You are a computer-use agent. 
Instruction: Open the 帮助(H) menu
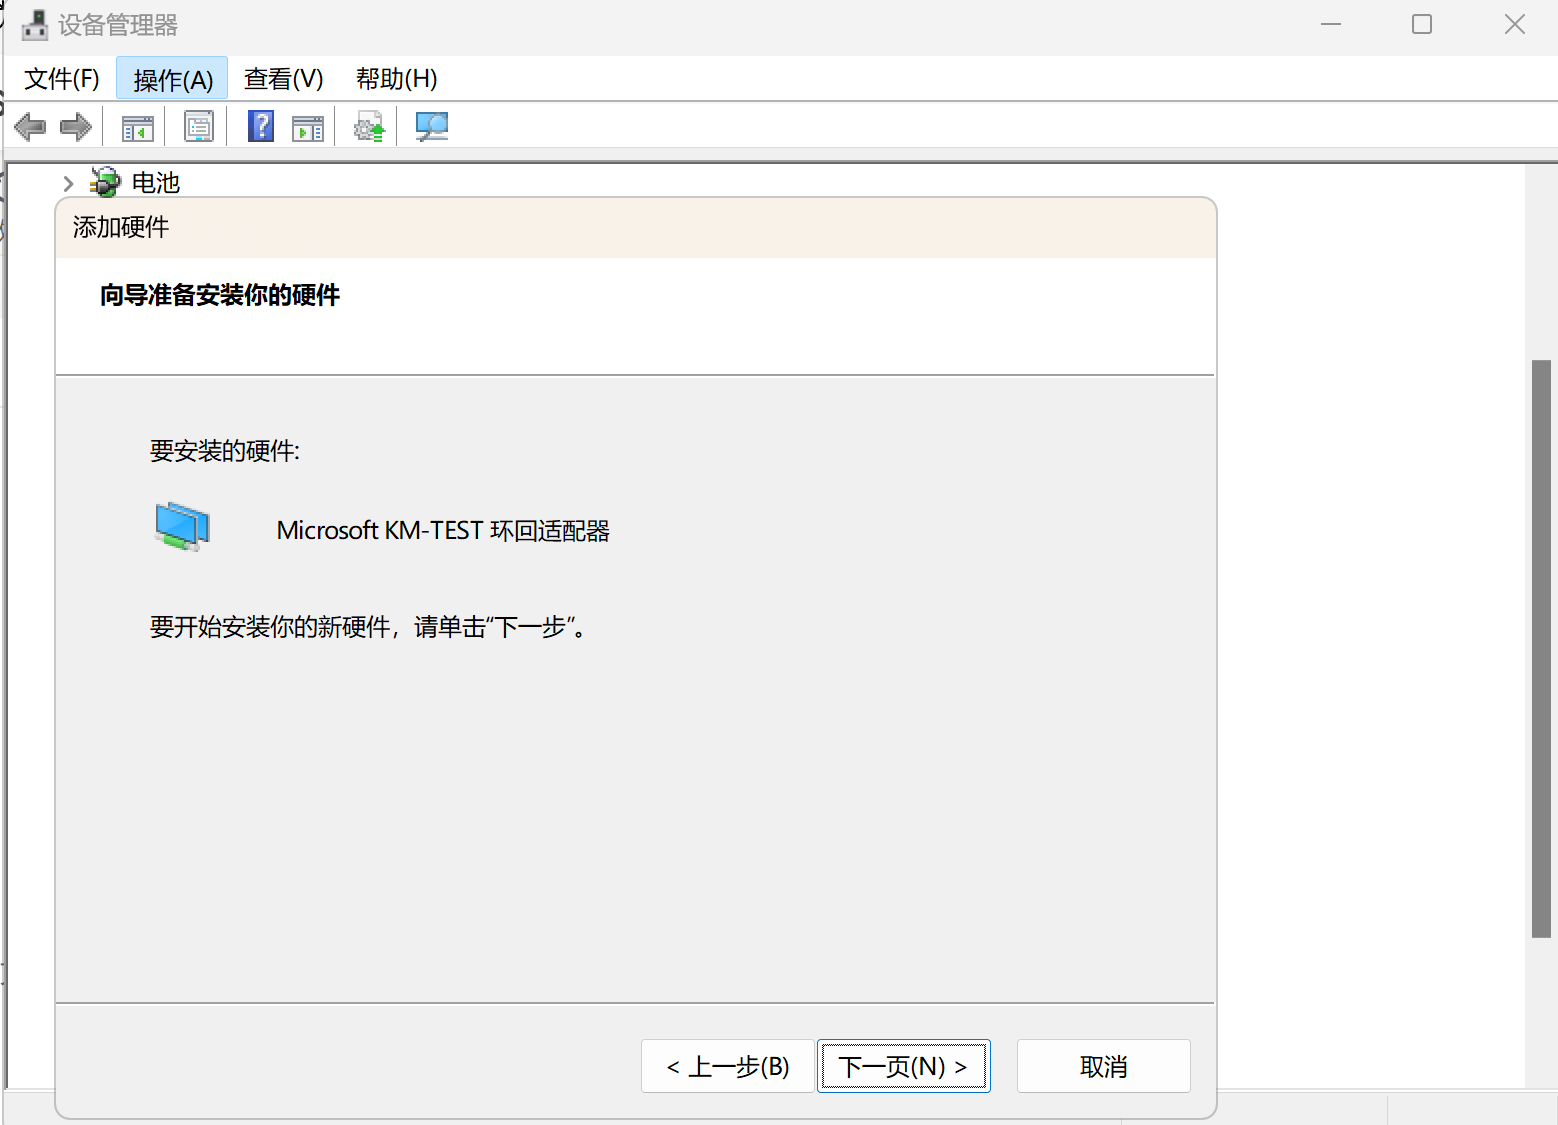(397, 79)
